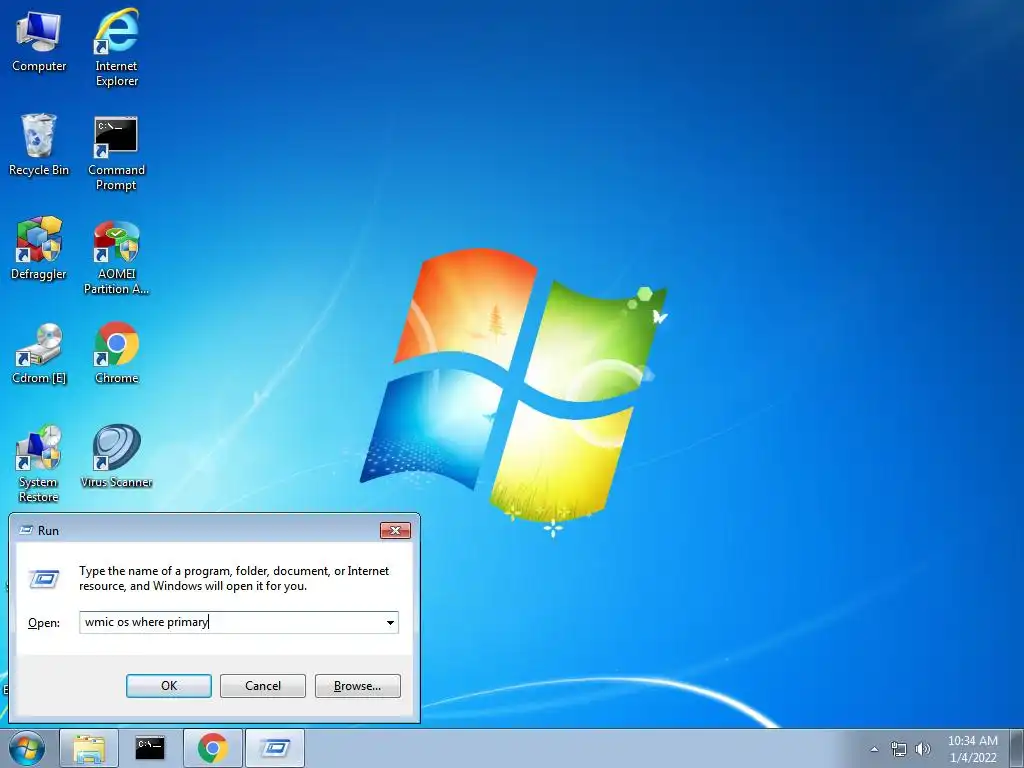Click OK in the Run dialog
This screenshot has width=1024, height=768.
(x=168, y=686)
